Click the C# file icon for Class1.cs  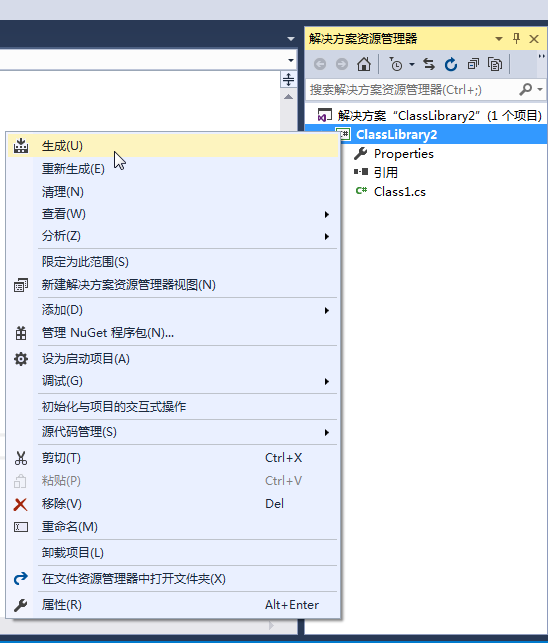point(361,191)
